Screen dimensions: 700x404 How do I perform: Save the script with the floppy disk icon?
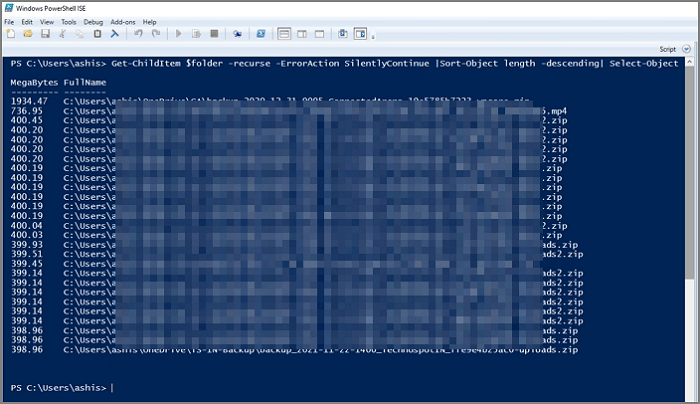(45, 33)
